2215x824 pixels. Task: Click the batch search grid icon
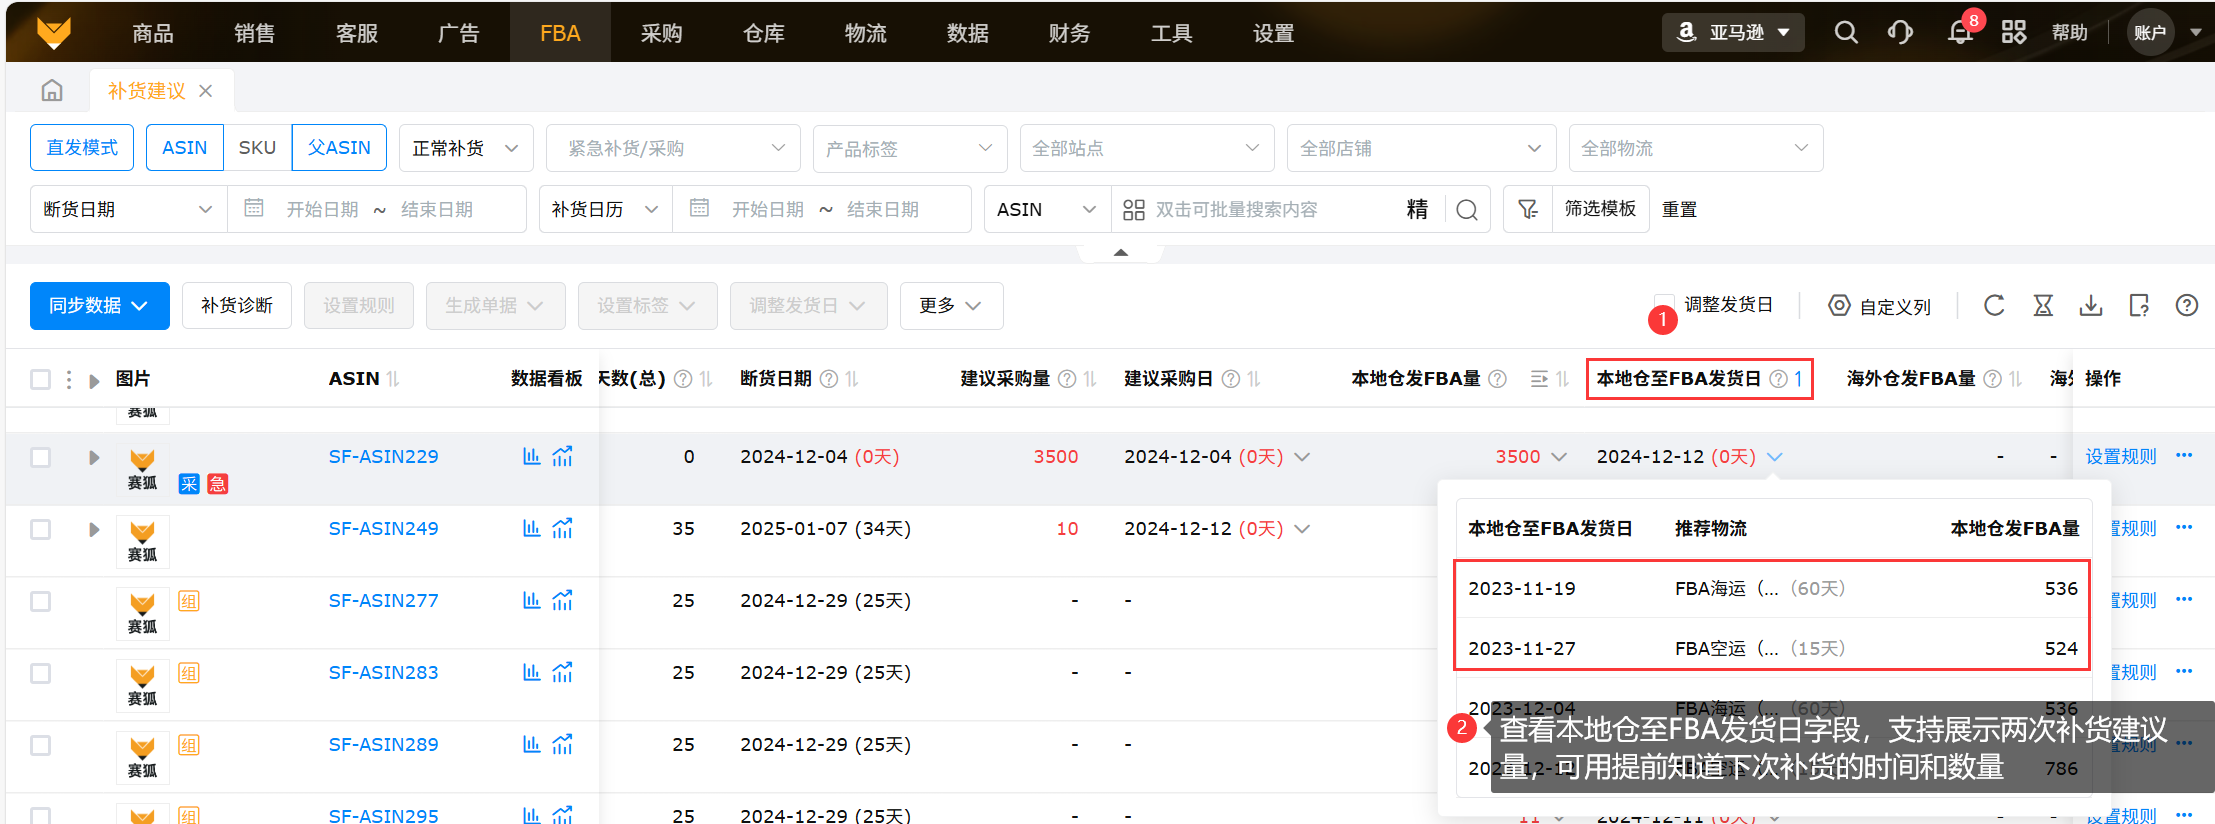coord(1134,210)
